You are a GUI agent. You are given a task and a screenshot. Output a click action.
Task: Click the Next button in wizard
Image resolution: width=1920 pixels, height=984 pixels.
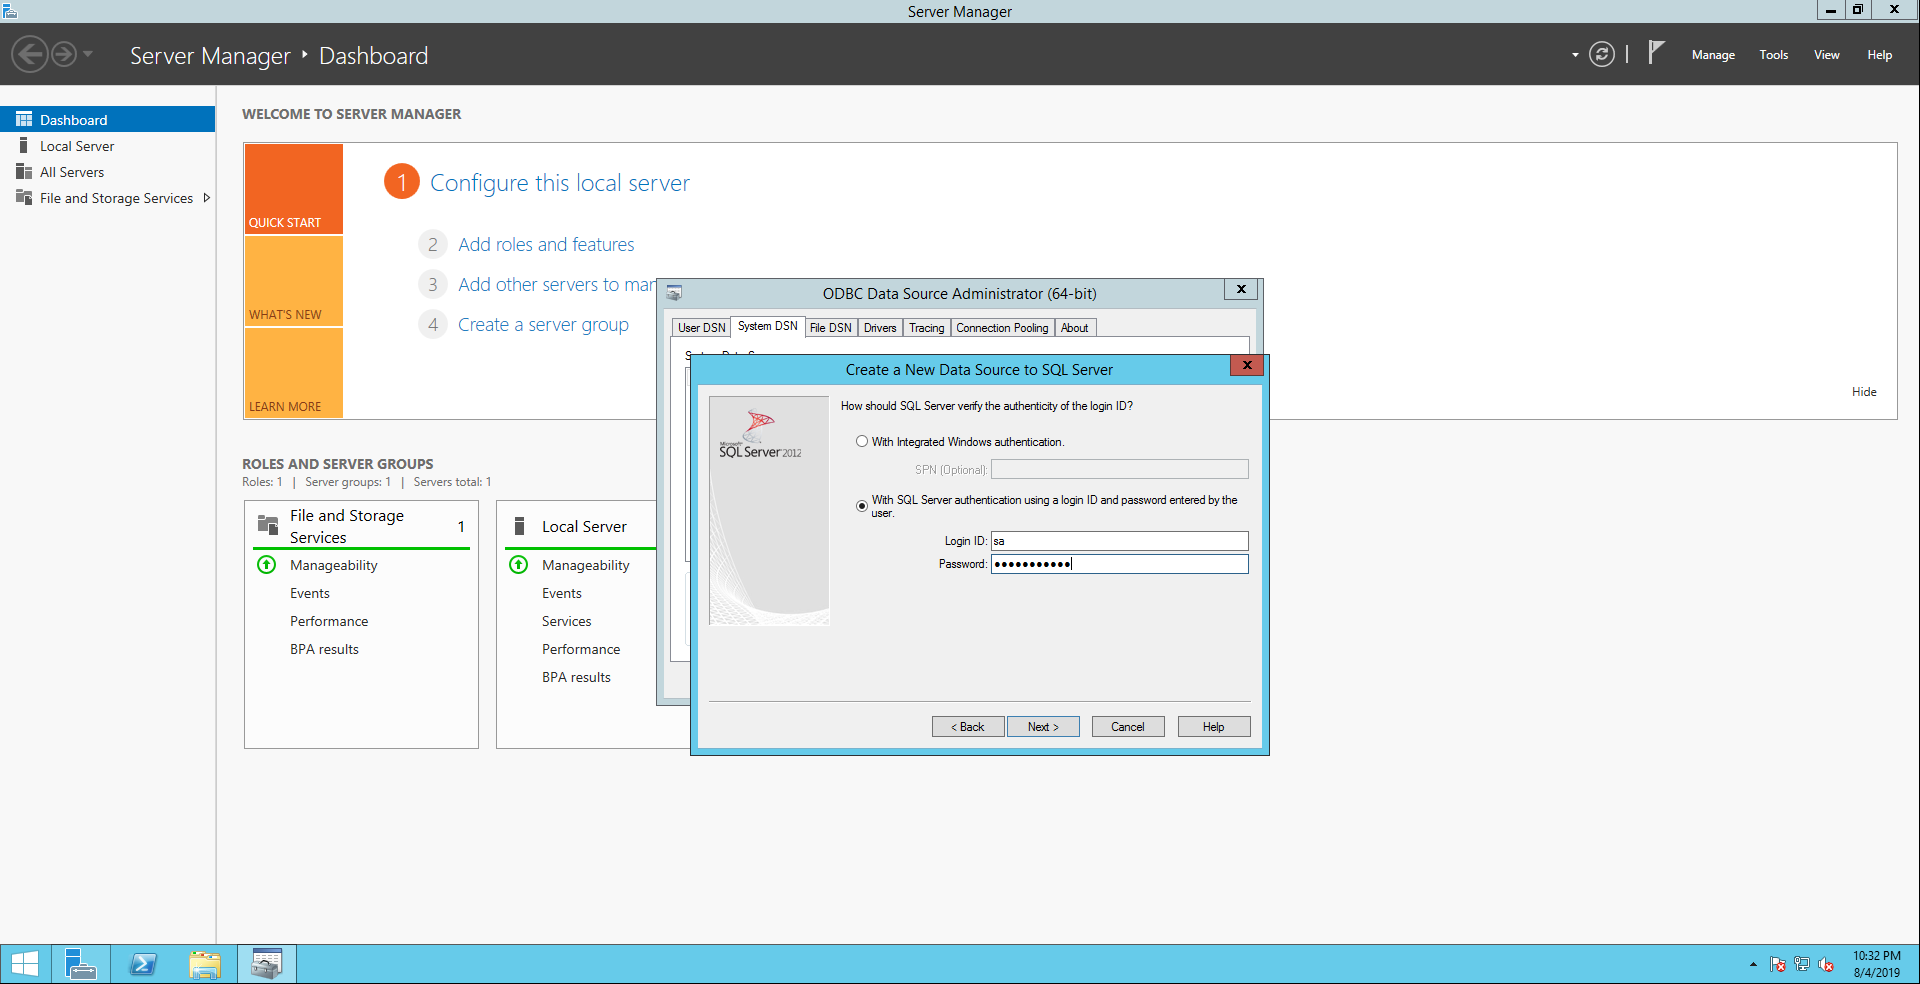point(1043,727)
